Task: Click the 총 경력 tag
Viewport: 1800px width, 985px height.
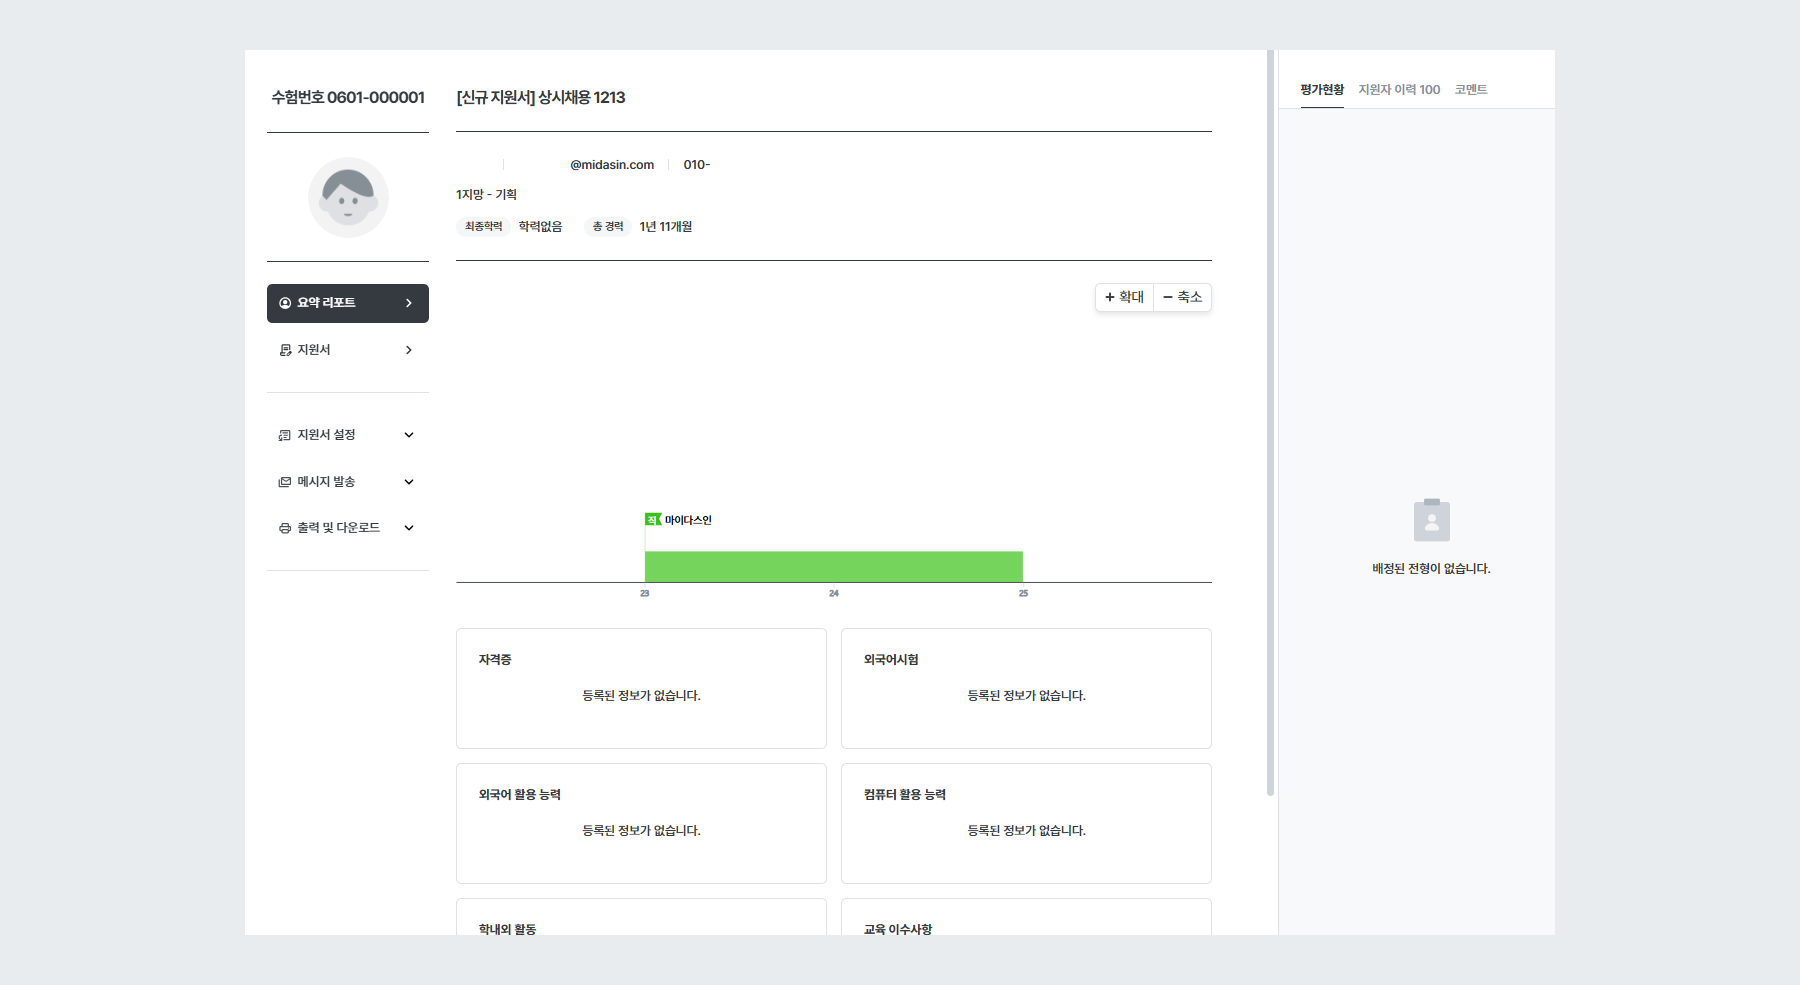Action: click(x=608, y=227)
